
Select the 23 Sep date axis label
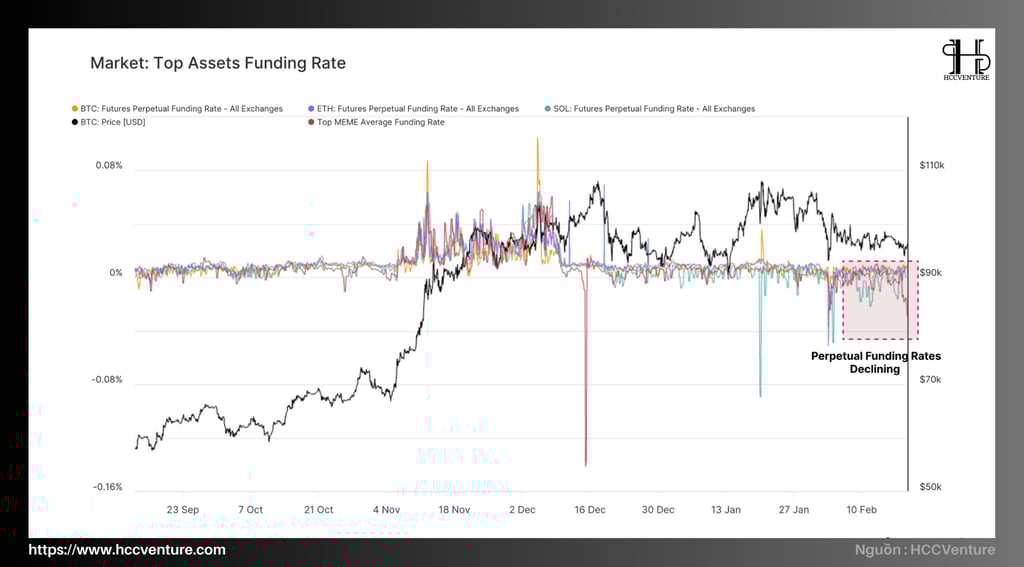tap(183, 510)
